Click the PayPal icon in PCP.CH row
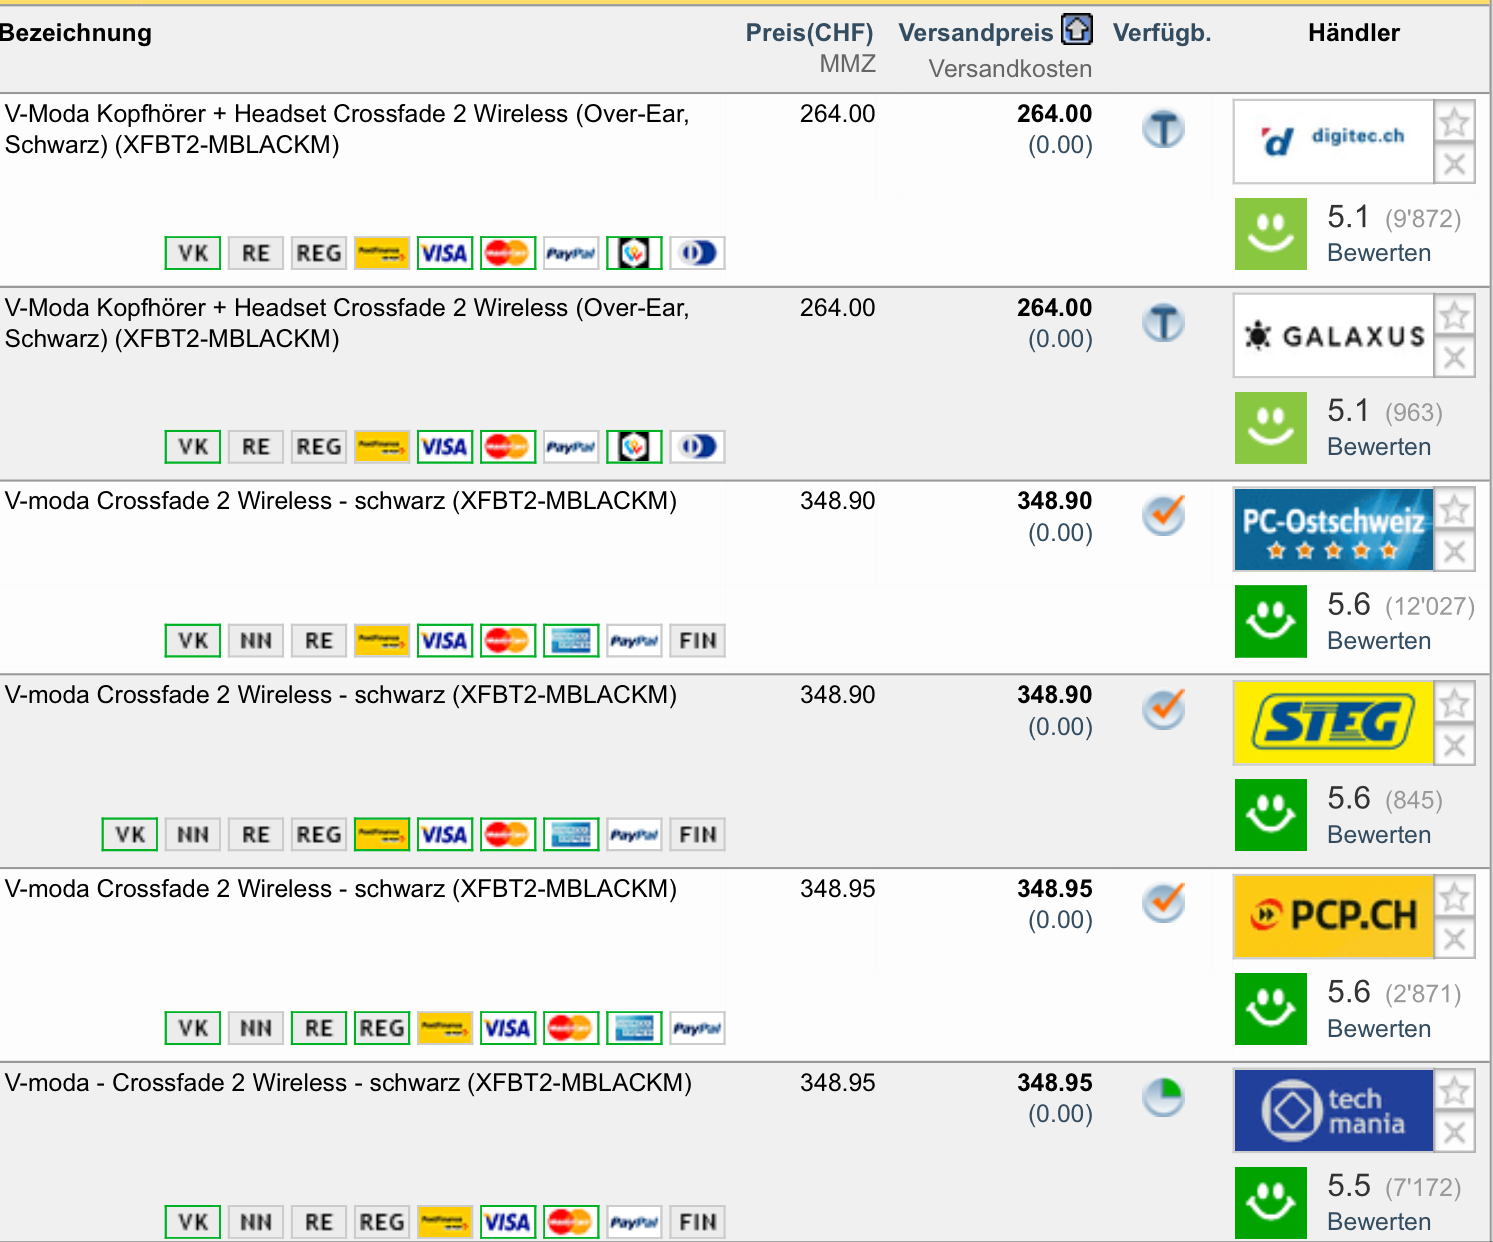 coord(697,1028)
